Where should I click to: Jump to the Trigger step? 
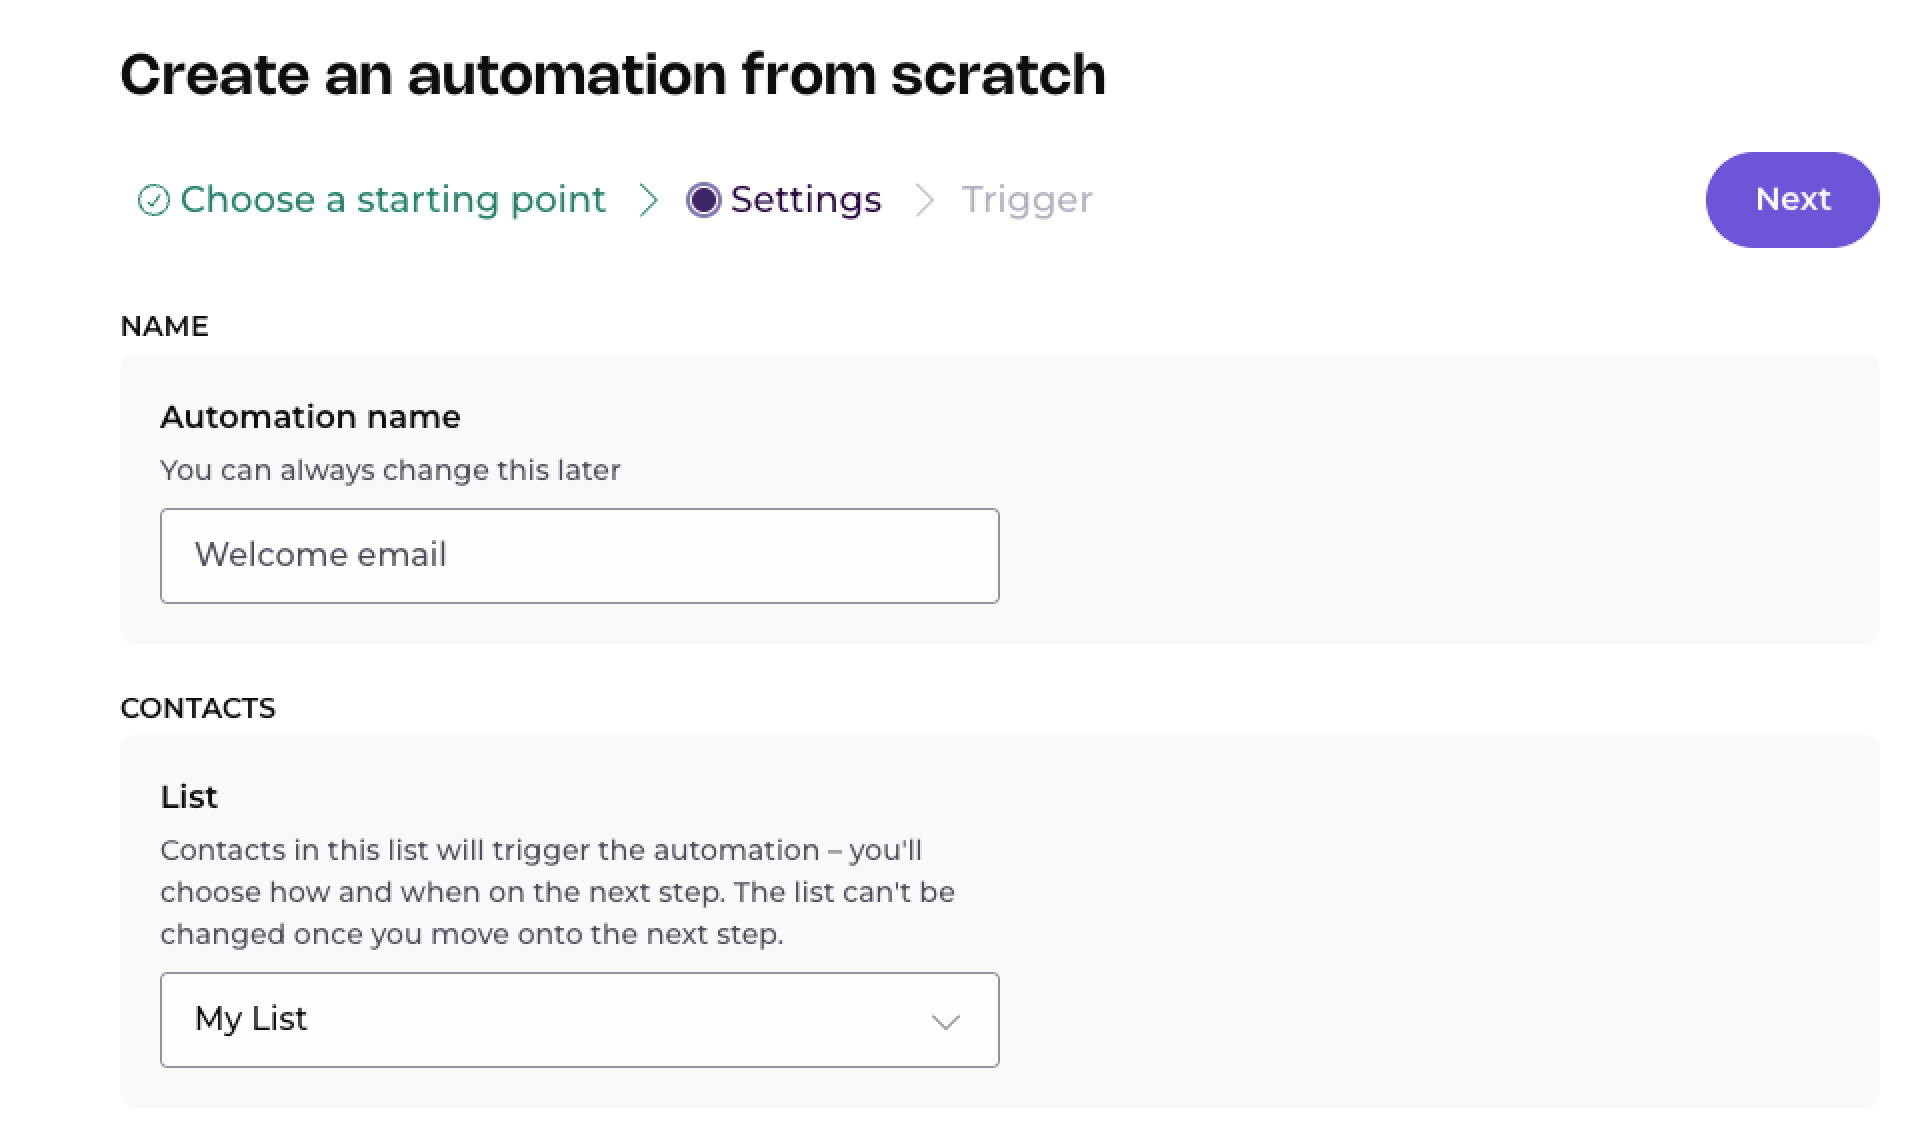(x=1027, y=200)
